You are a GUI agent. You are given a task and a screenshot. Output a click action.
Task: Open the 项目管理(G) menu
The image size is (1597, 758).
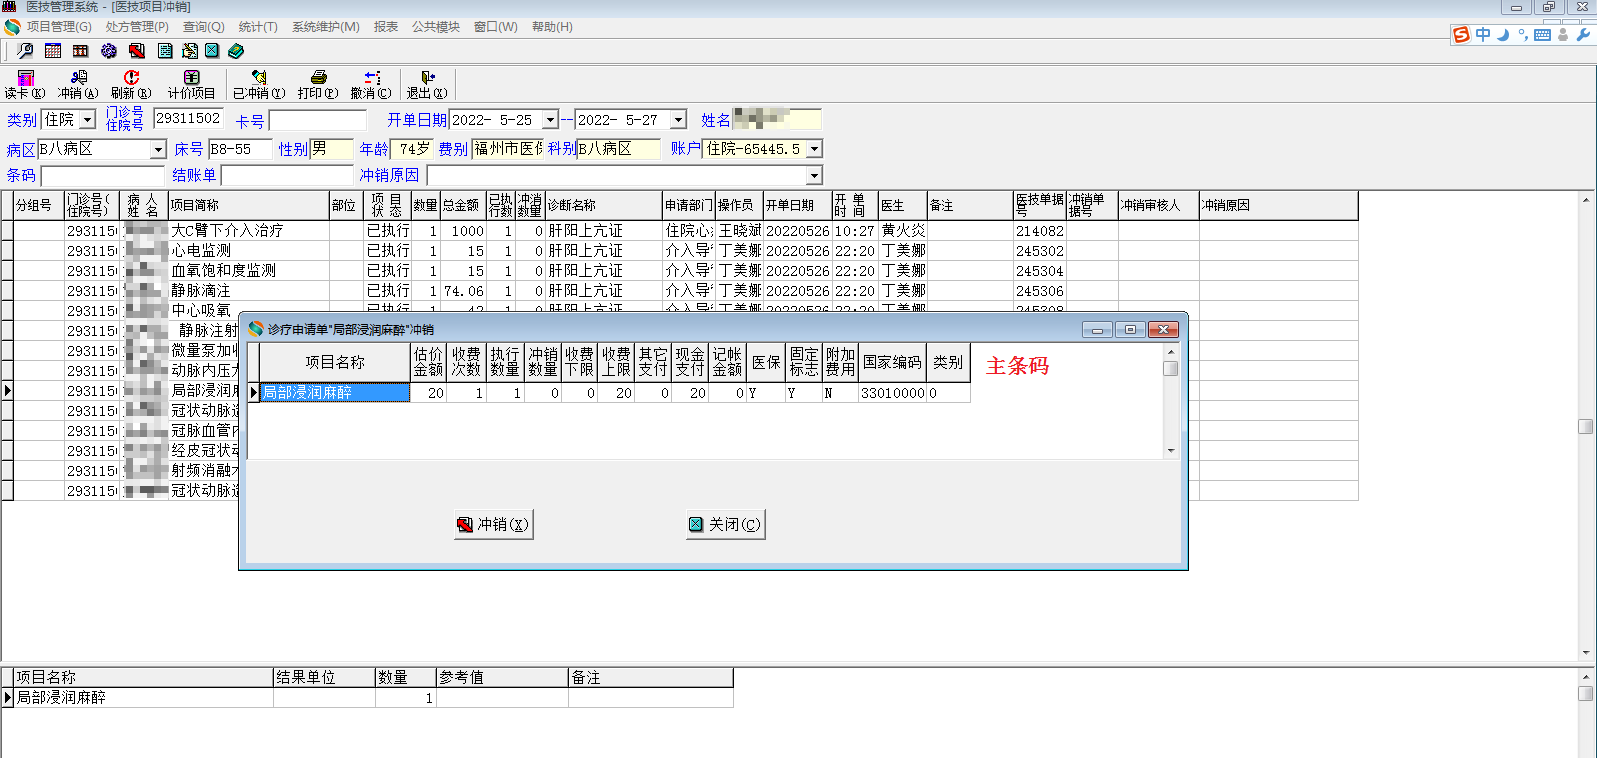tap(58, 27)
